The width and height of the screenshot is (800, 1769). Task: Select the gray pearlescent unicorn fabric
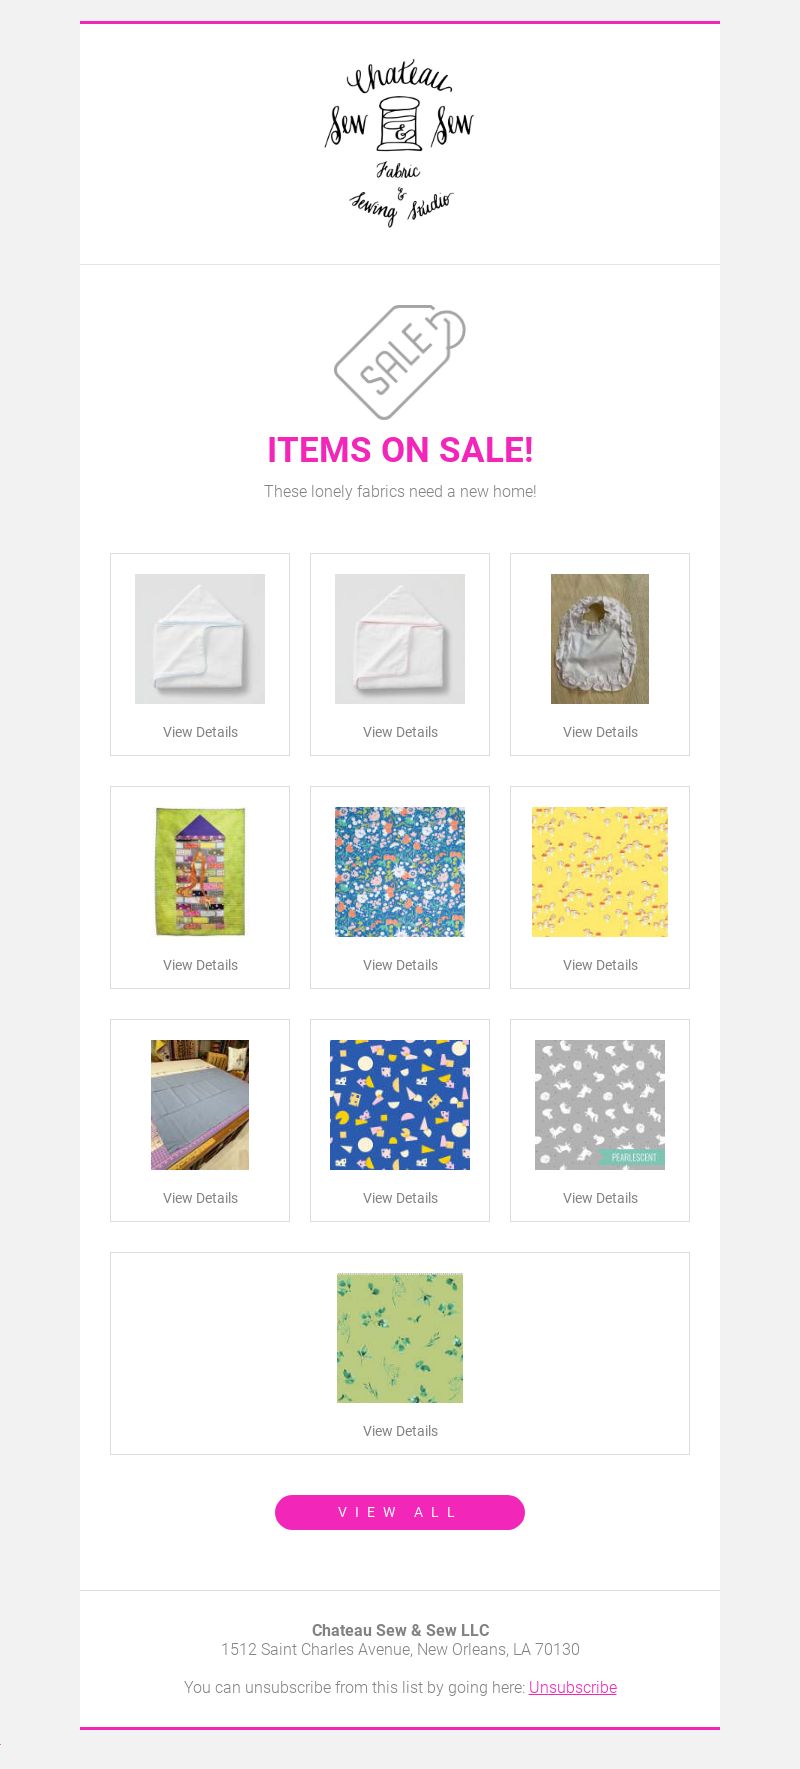[600, 1105]
